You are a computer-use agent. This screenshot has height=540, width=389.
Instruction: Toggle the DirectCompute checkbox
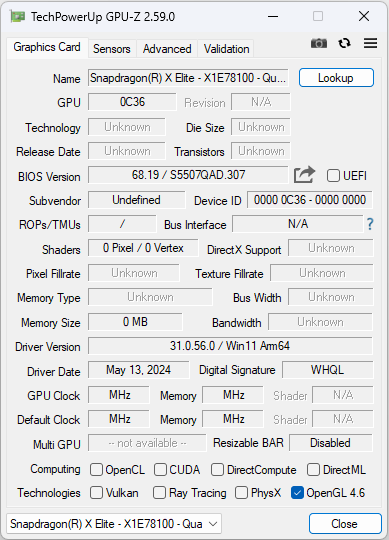click(217, 469)
